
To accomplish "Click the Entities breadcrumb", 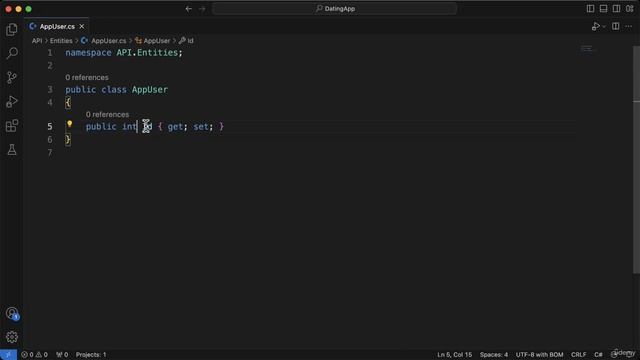I will point(61,41).
